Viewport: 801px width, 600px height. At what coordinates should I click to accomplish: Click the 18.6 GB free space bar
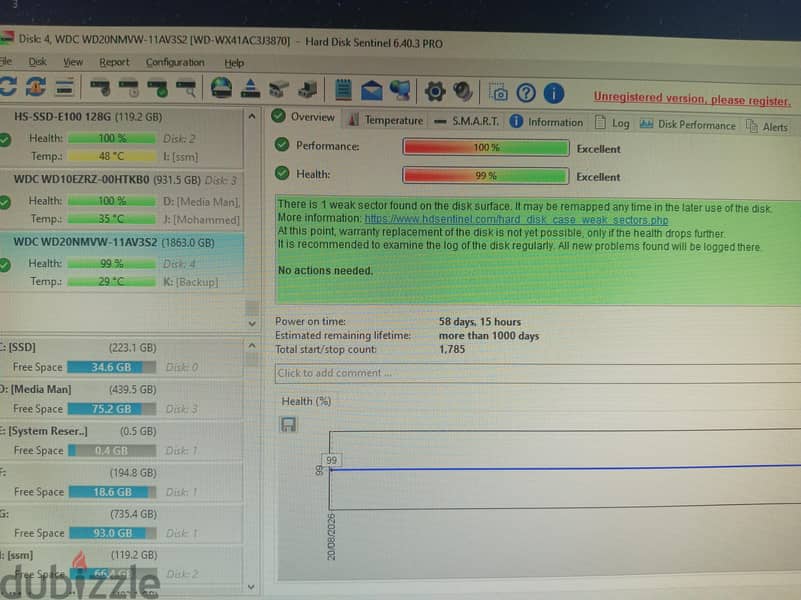(x=112, y=492)
